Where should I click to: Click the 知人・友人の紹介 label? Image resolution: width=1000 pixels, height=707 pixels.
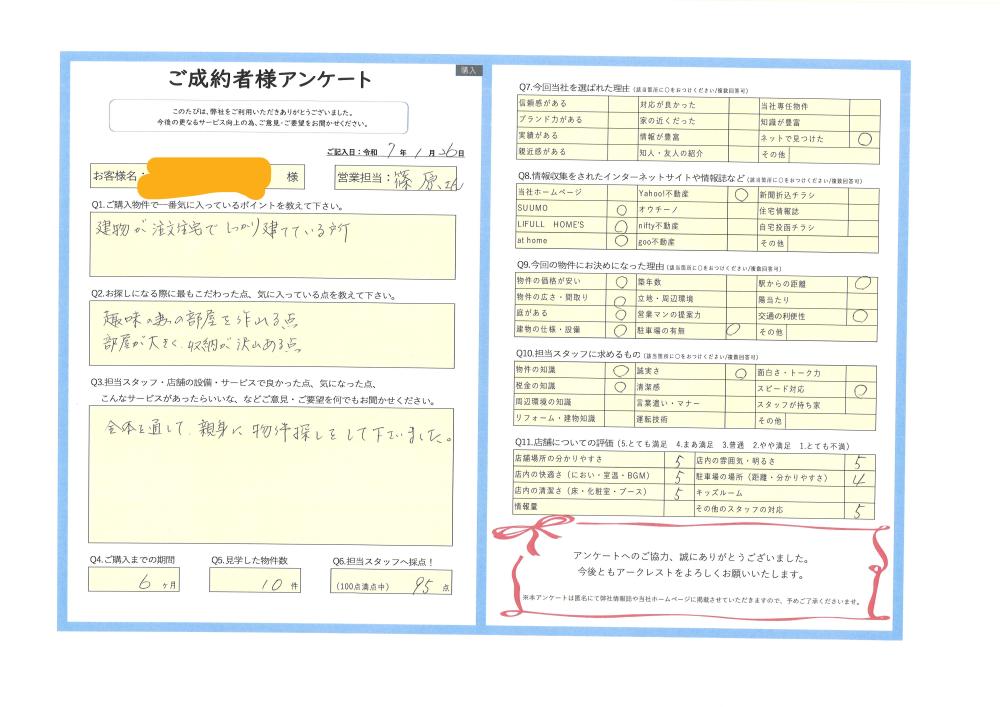coord(671,153)
